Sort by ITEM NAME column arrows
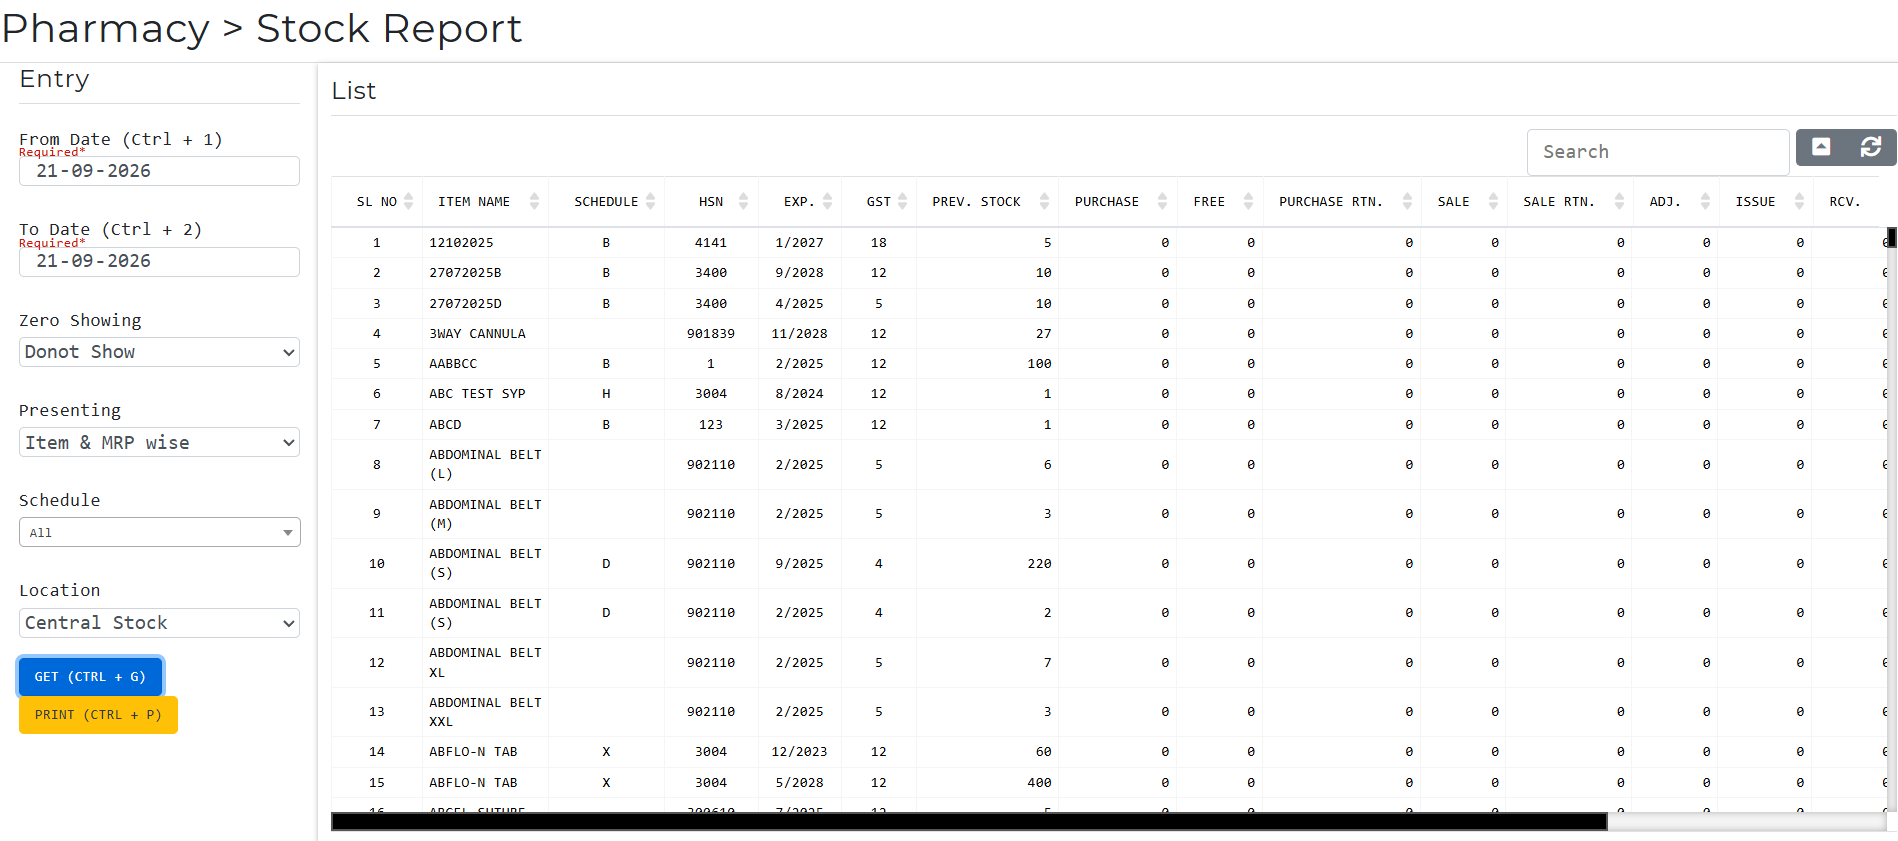 click(x=534, y=201)
